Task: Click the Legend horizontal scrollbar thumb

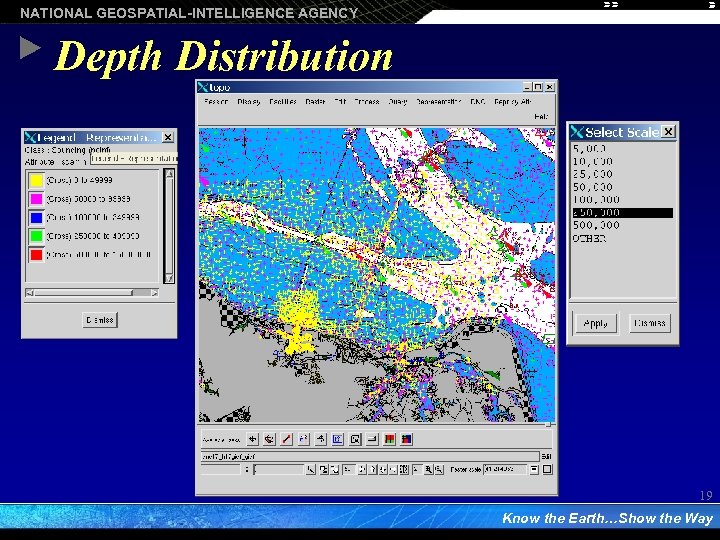Action: (x=84, y=292)
